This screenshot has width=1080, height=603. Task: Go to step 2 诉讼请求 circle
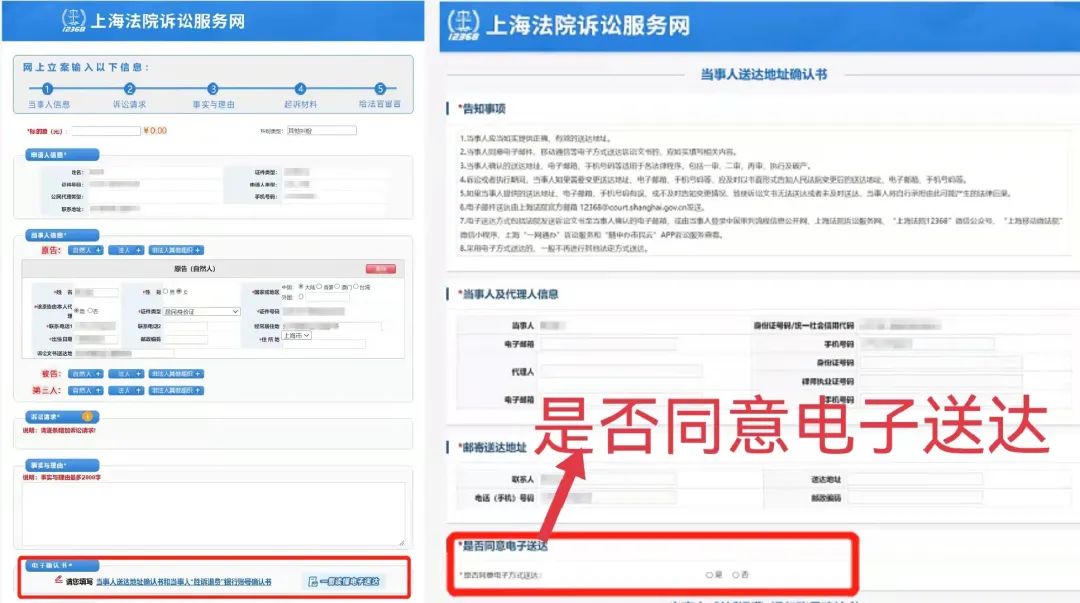(x=130, y=89)
